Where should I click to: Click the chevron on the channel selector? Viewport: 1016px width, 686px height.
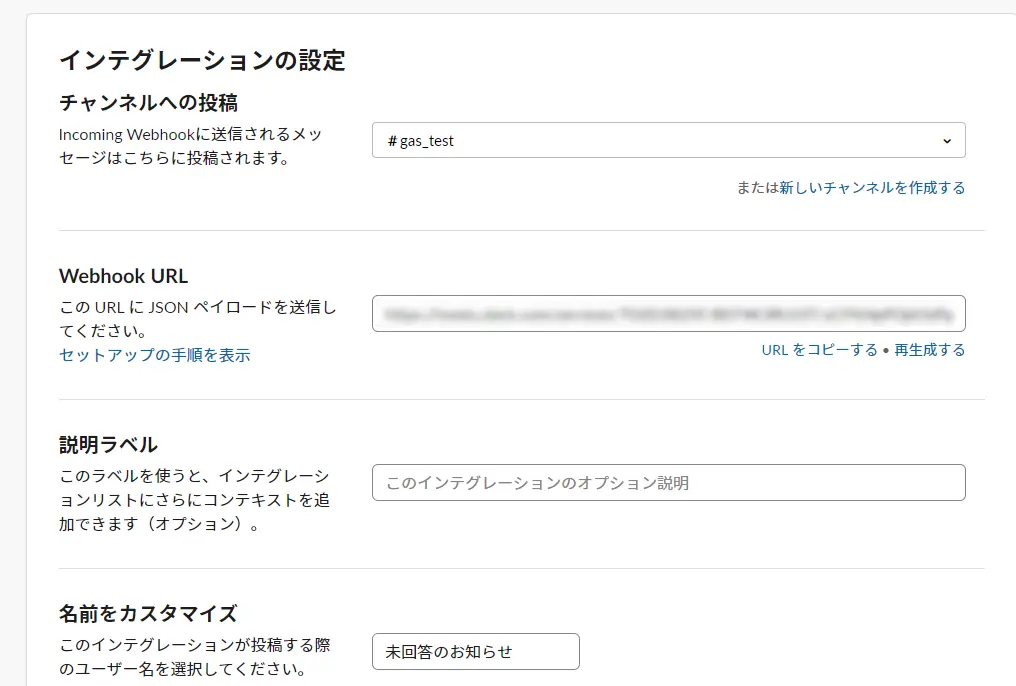pyautogui.click(x=947, y=140)
